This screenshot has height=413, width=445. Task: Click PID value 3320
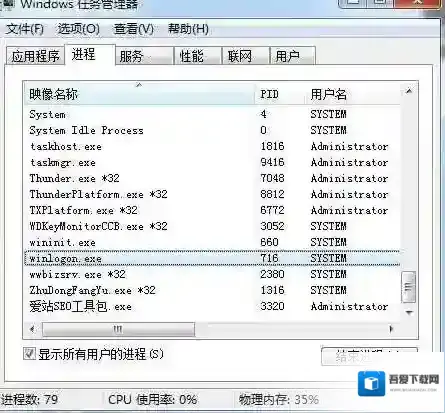pyautogui.click(x=272, y=306)
